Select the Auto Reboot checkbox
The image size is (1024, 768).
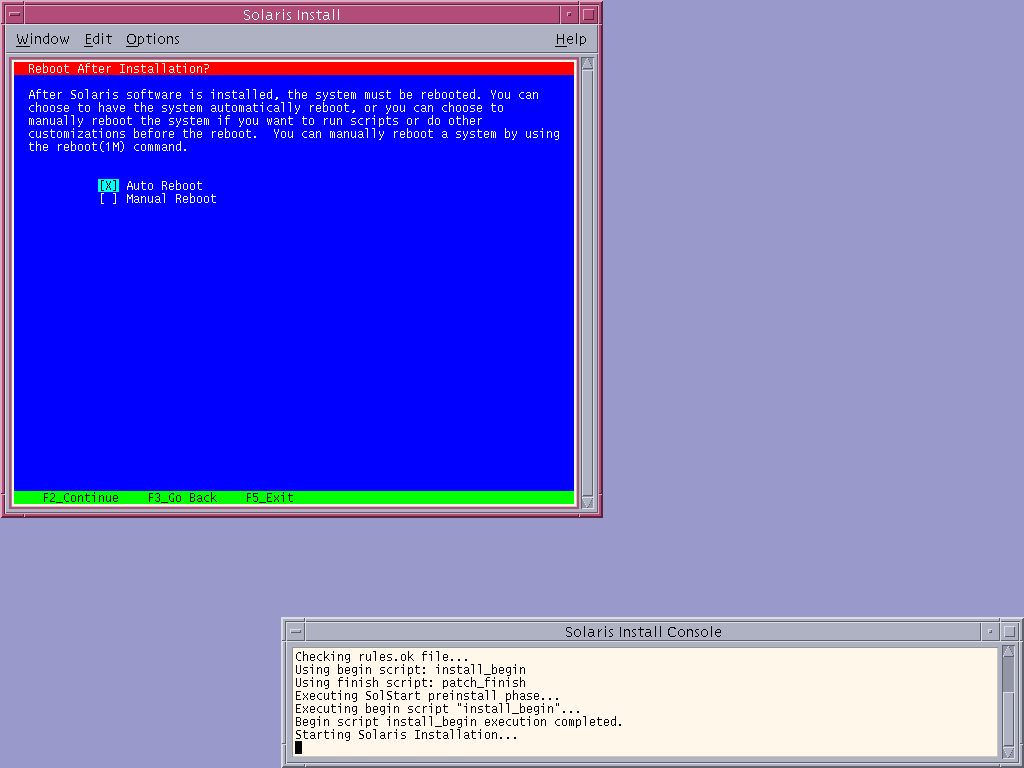pos(108,185)
